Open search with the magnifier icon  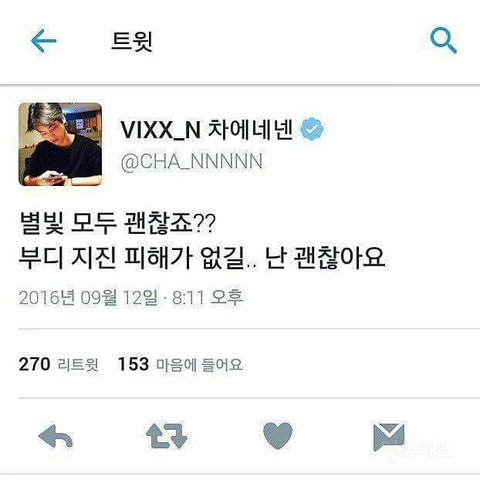pos(443,40)
